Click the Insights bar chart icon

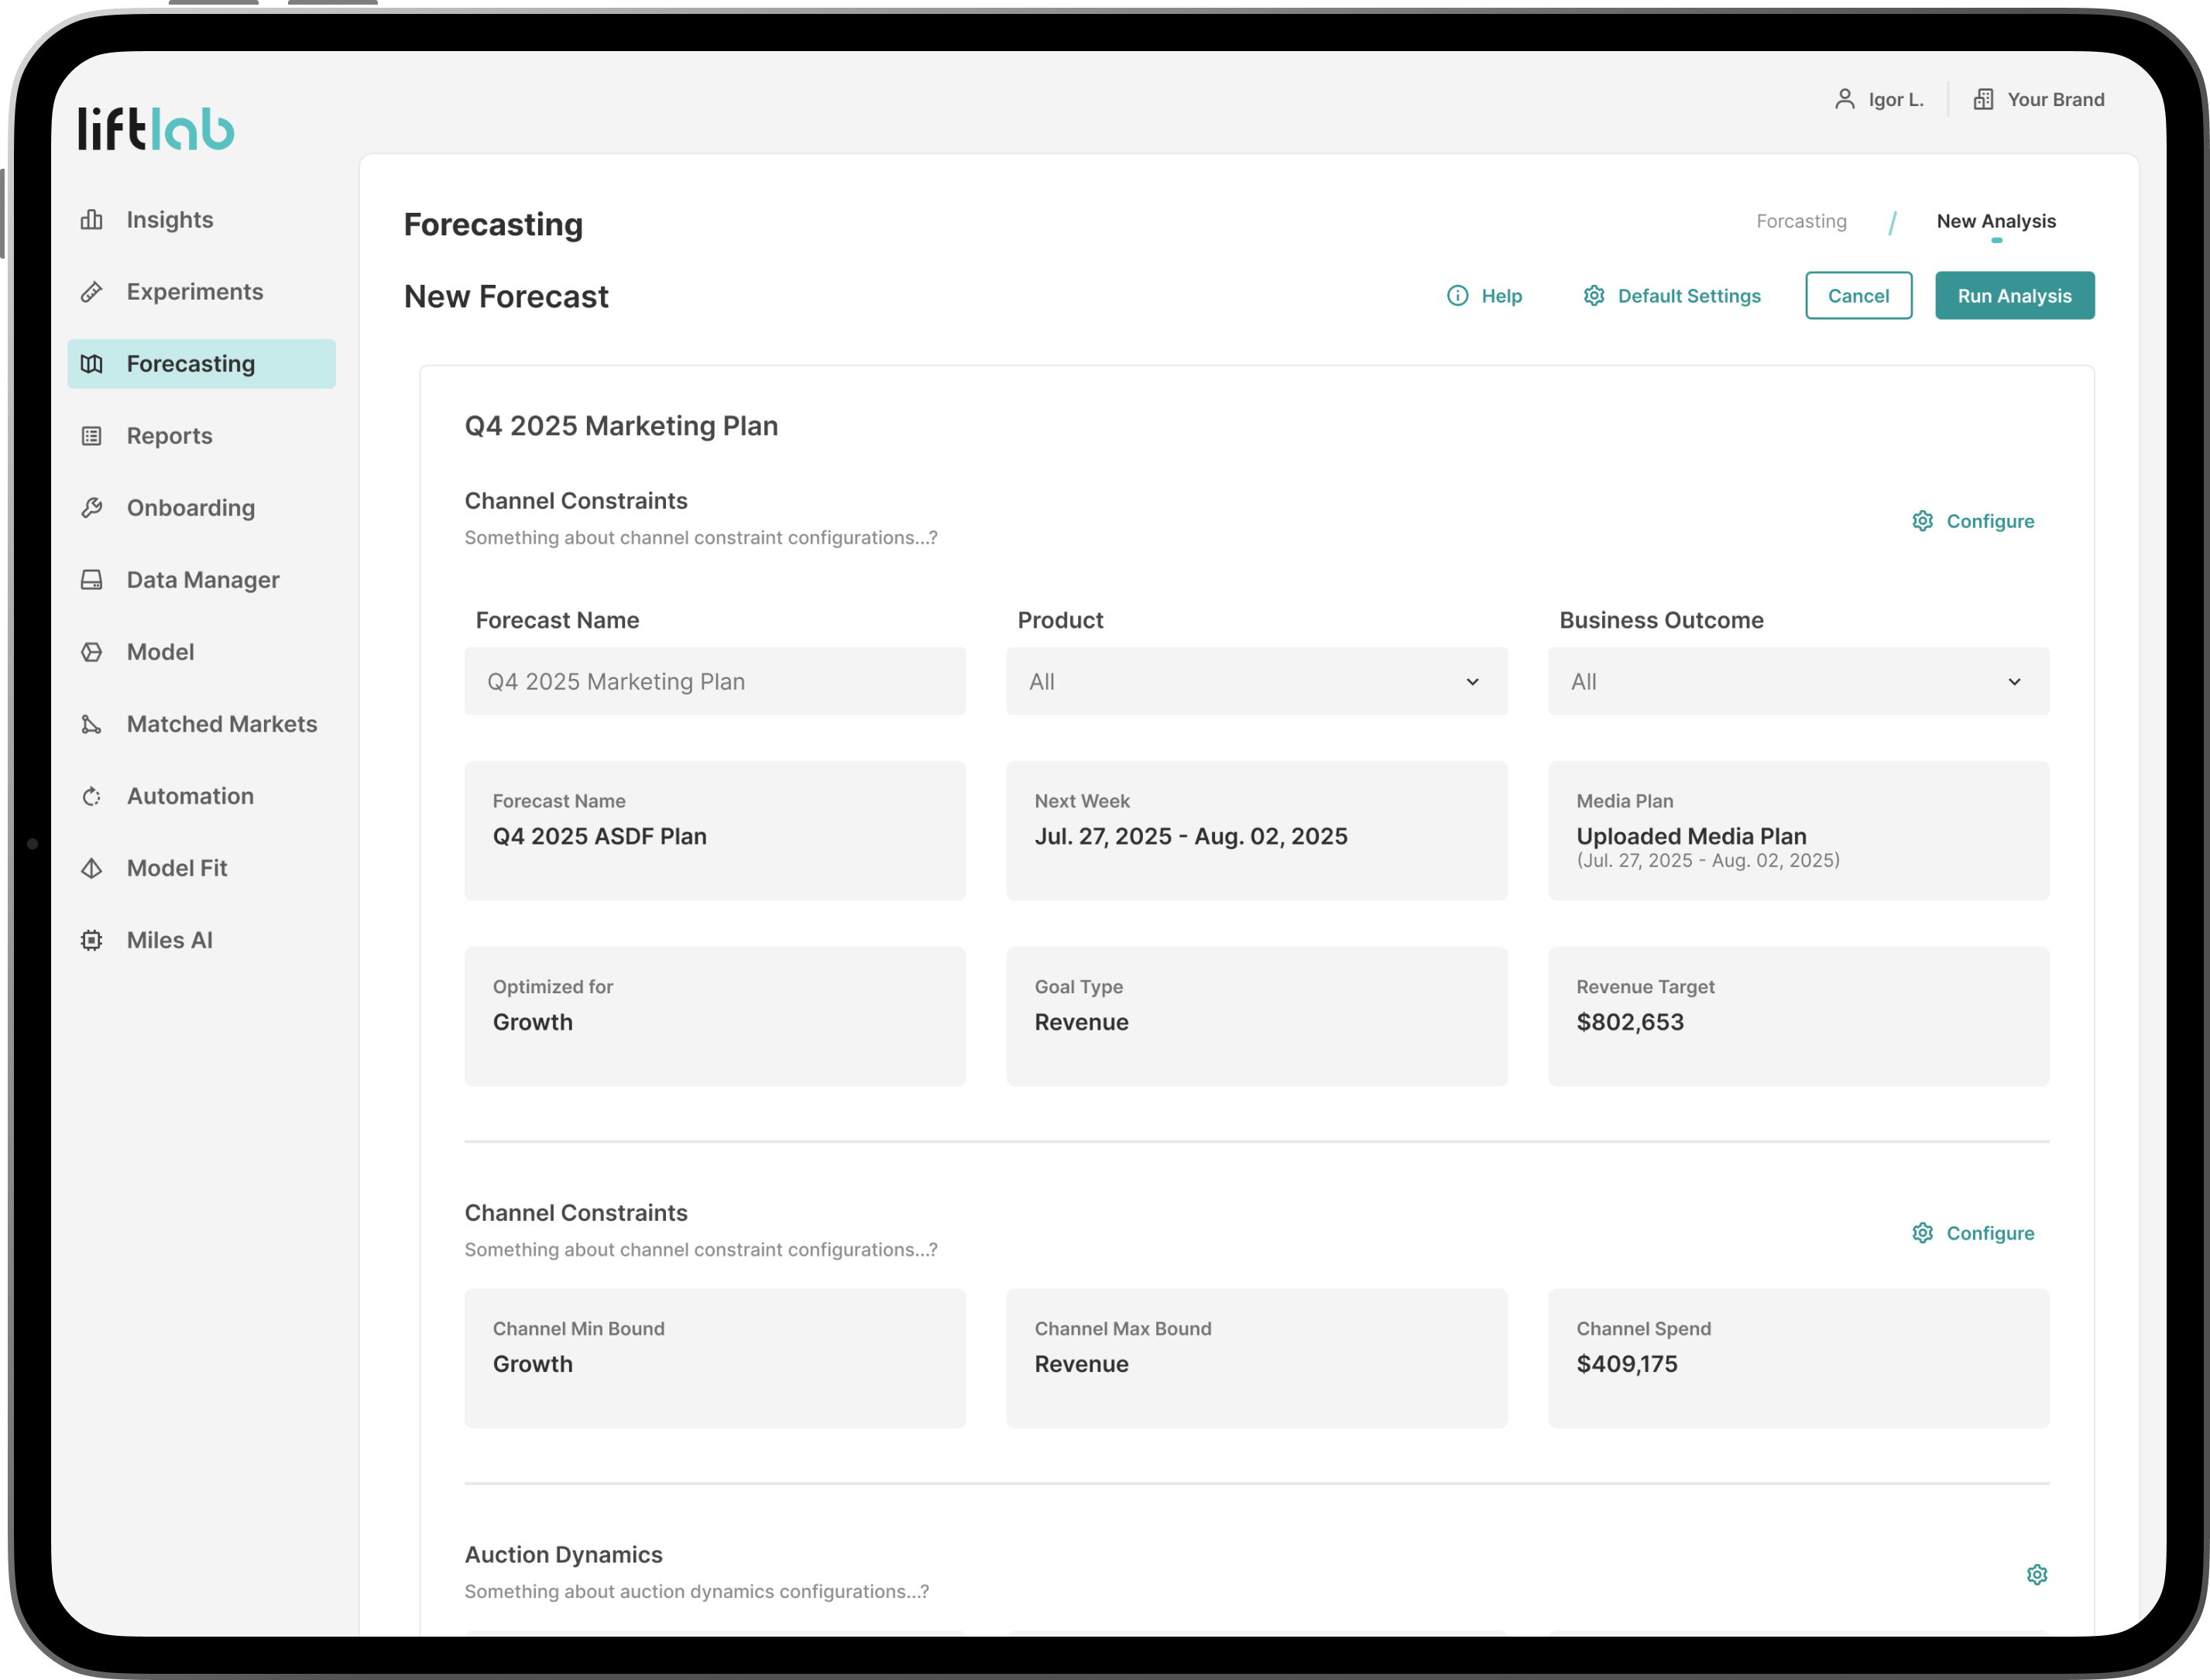tap(92, 220)
